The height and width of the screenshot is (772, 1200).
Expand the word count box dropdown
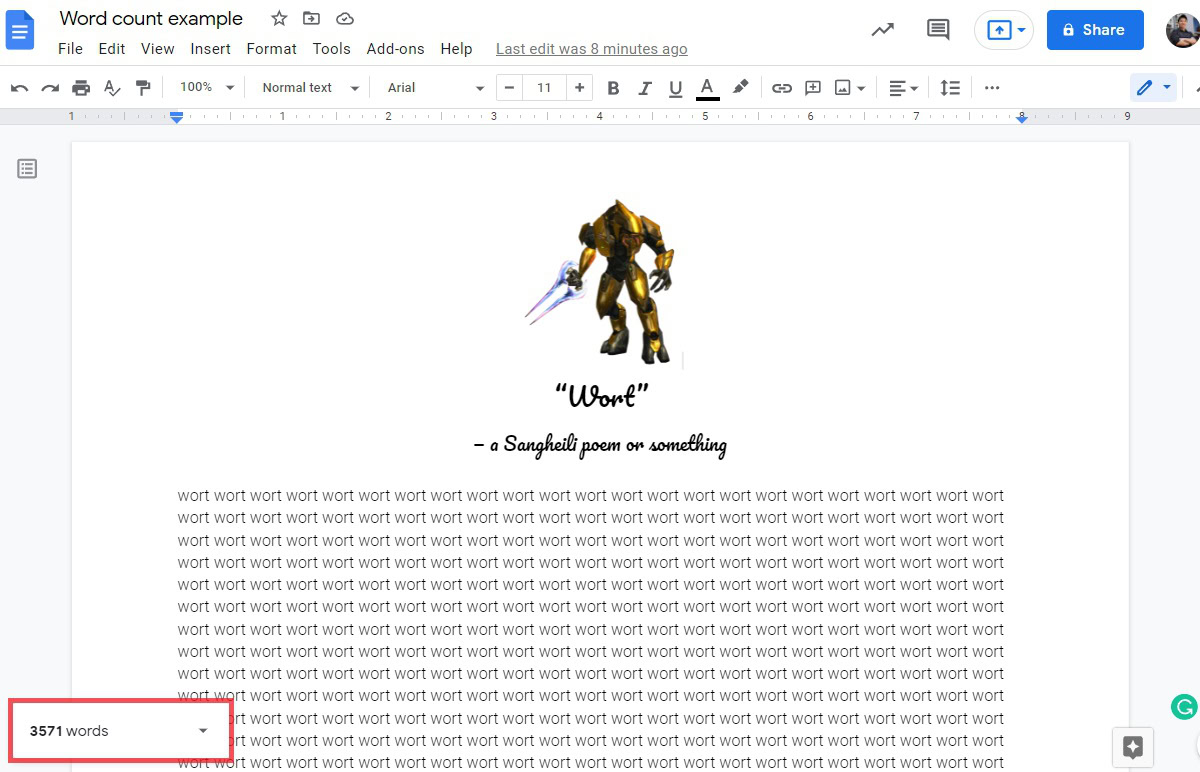coord(203,730)
